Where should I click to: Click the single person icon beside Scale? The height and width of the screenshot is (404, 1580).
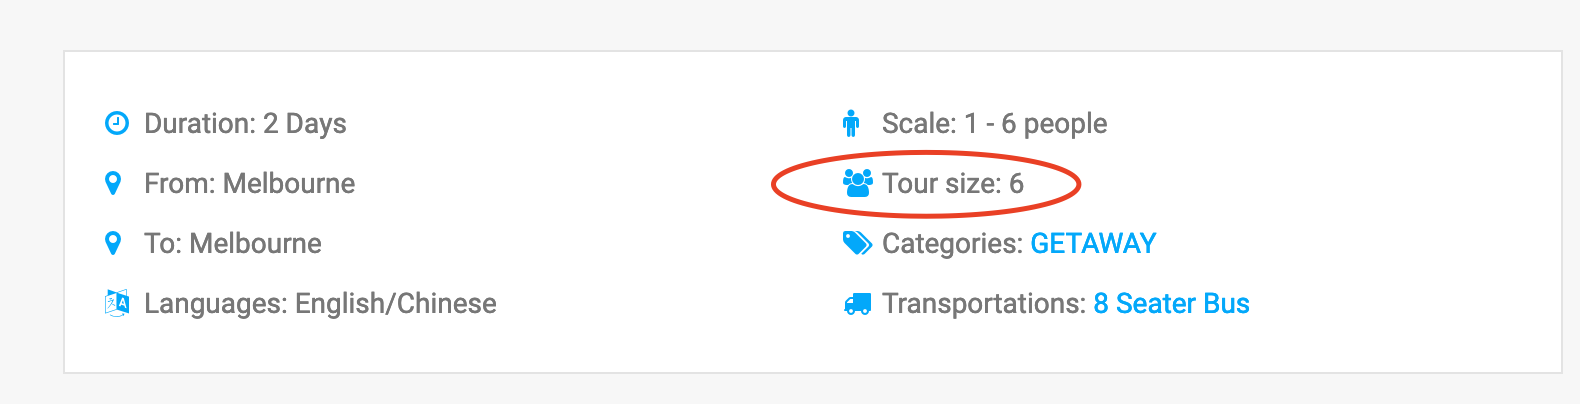tap(851, 123)
